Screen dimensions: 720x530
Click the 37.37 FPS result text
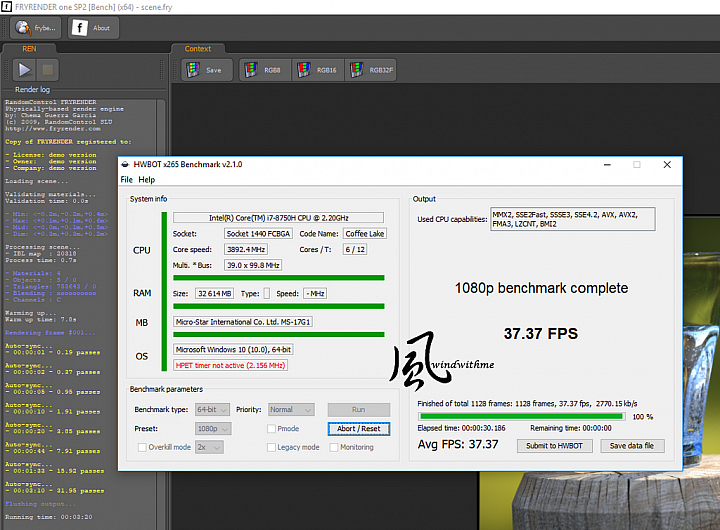[x=541, y=333]
